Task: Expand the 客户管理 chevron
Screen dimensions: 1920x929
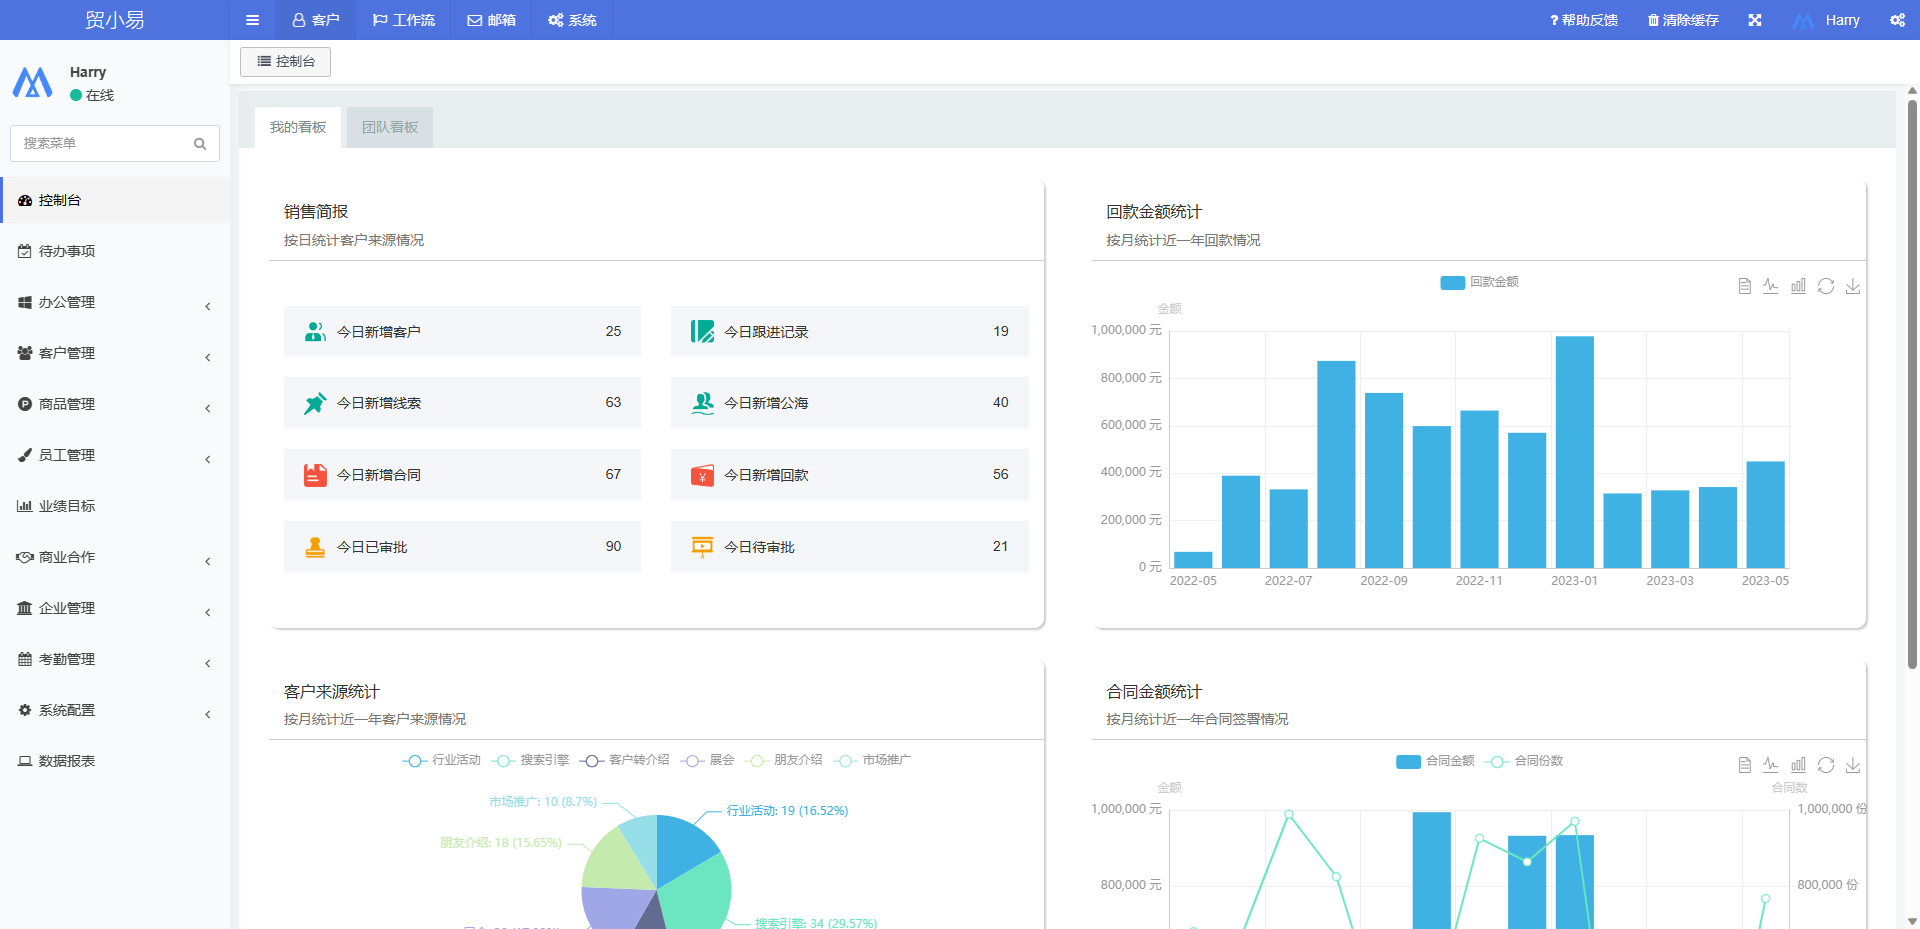Action: (208, 357)
